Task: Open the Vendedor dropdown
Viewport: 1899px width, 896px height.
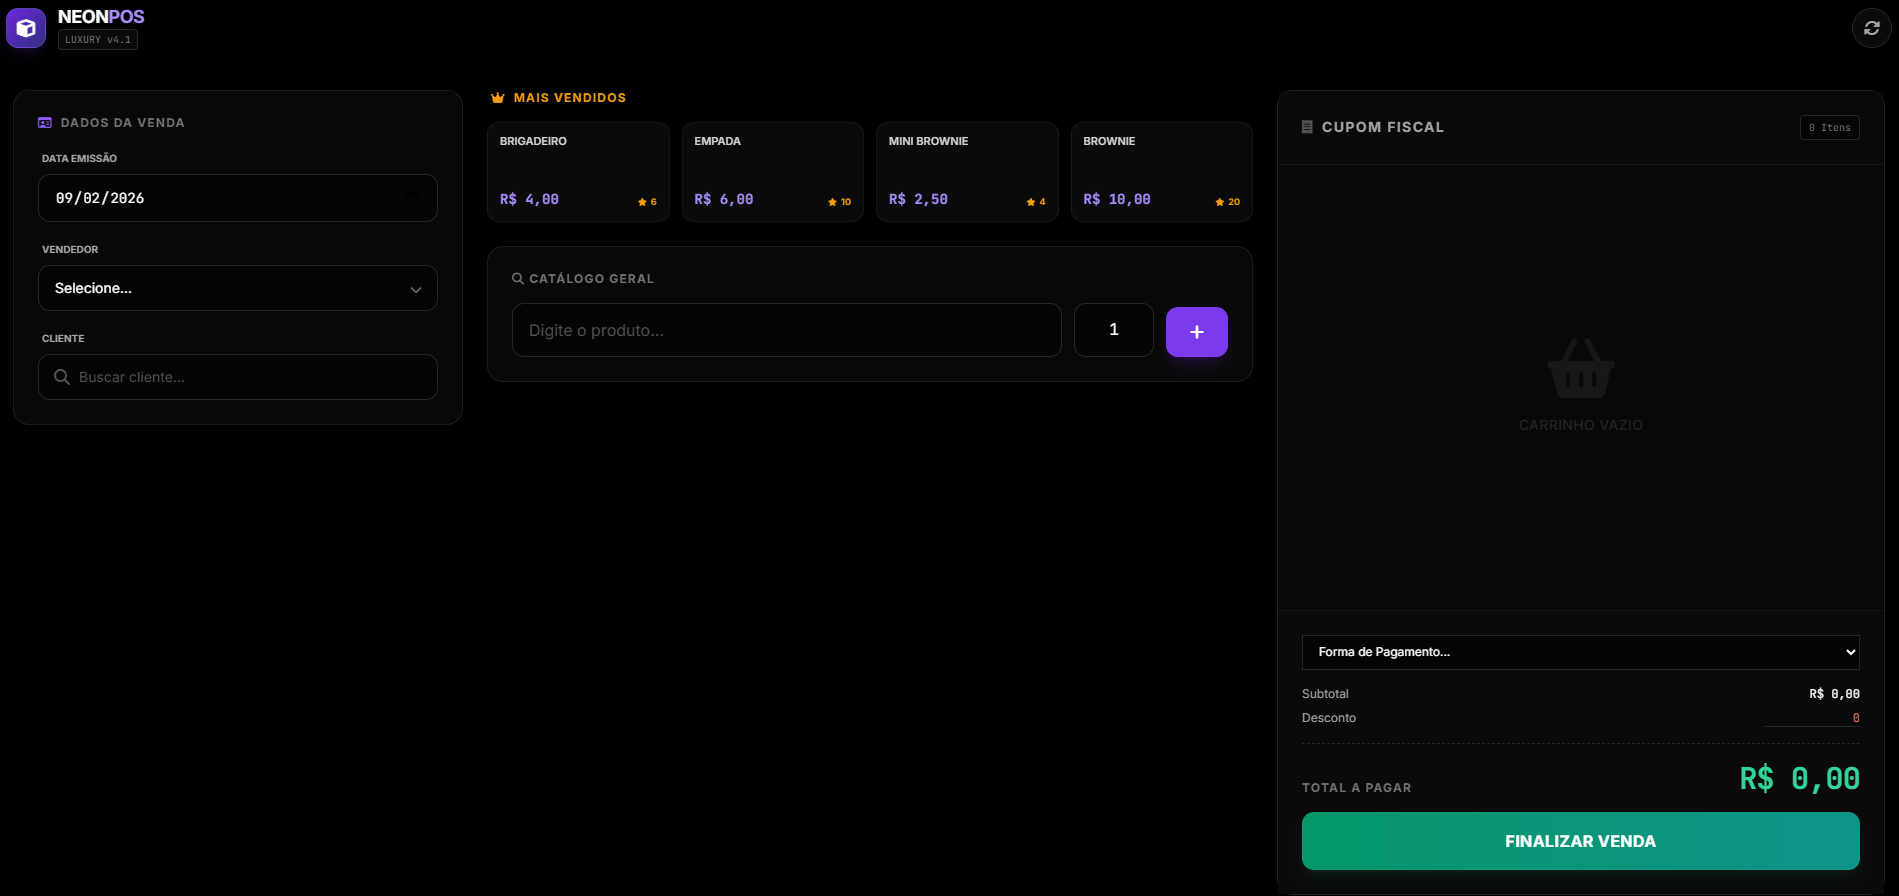Action: coord(238,288)
